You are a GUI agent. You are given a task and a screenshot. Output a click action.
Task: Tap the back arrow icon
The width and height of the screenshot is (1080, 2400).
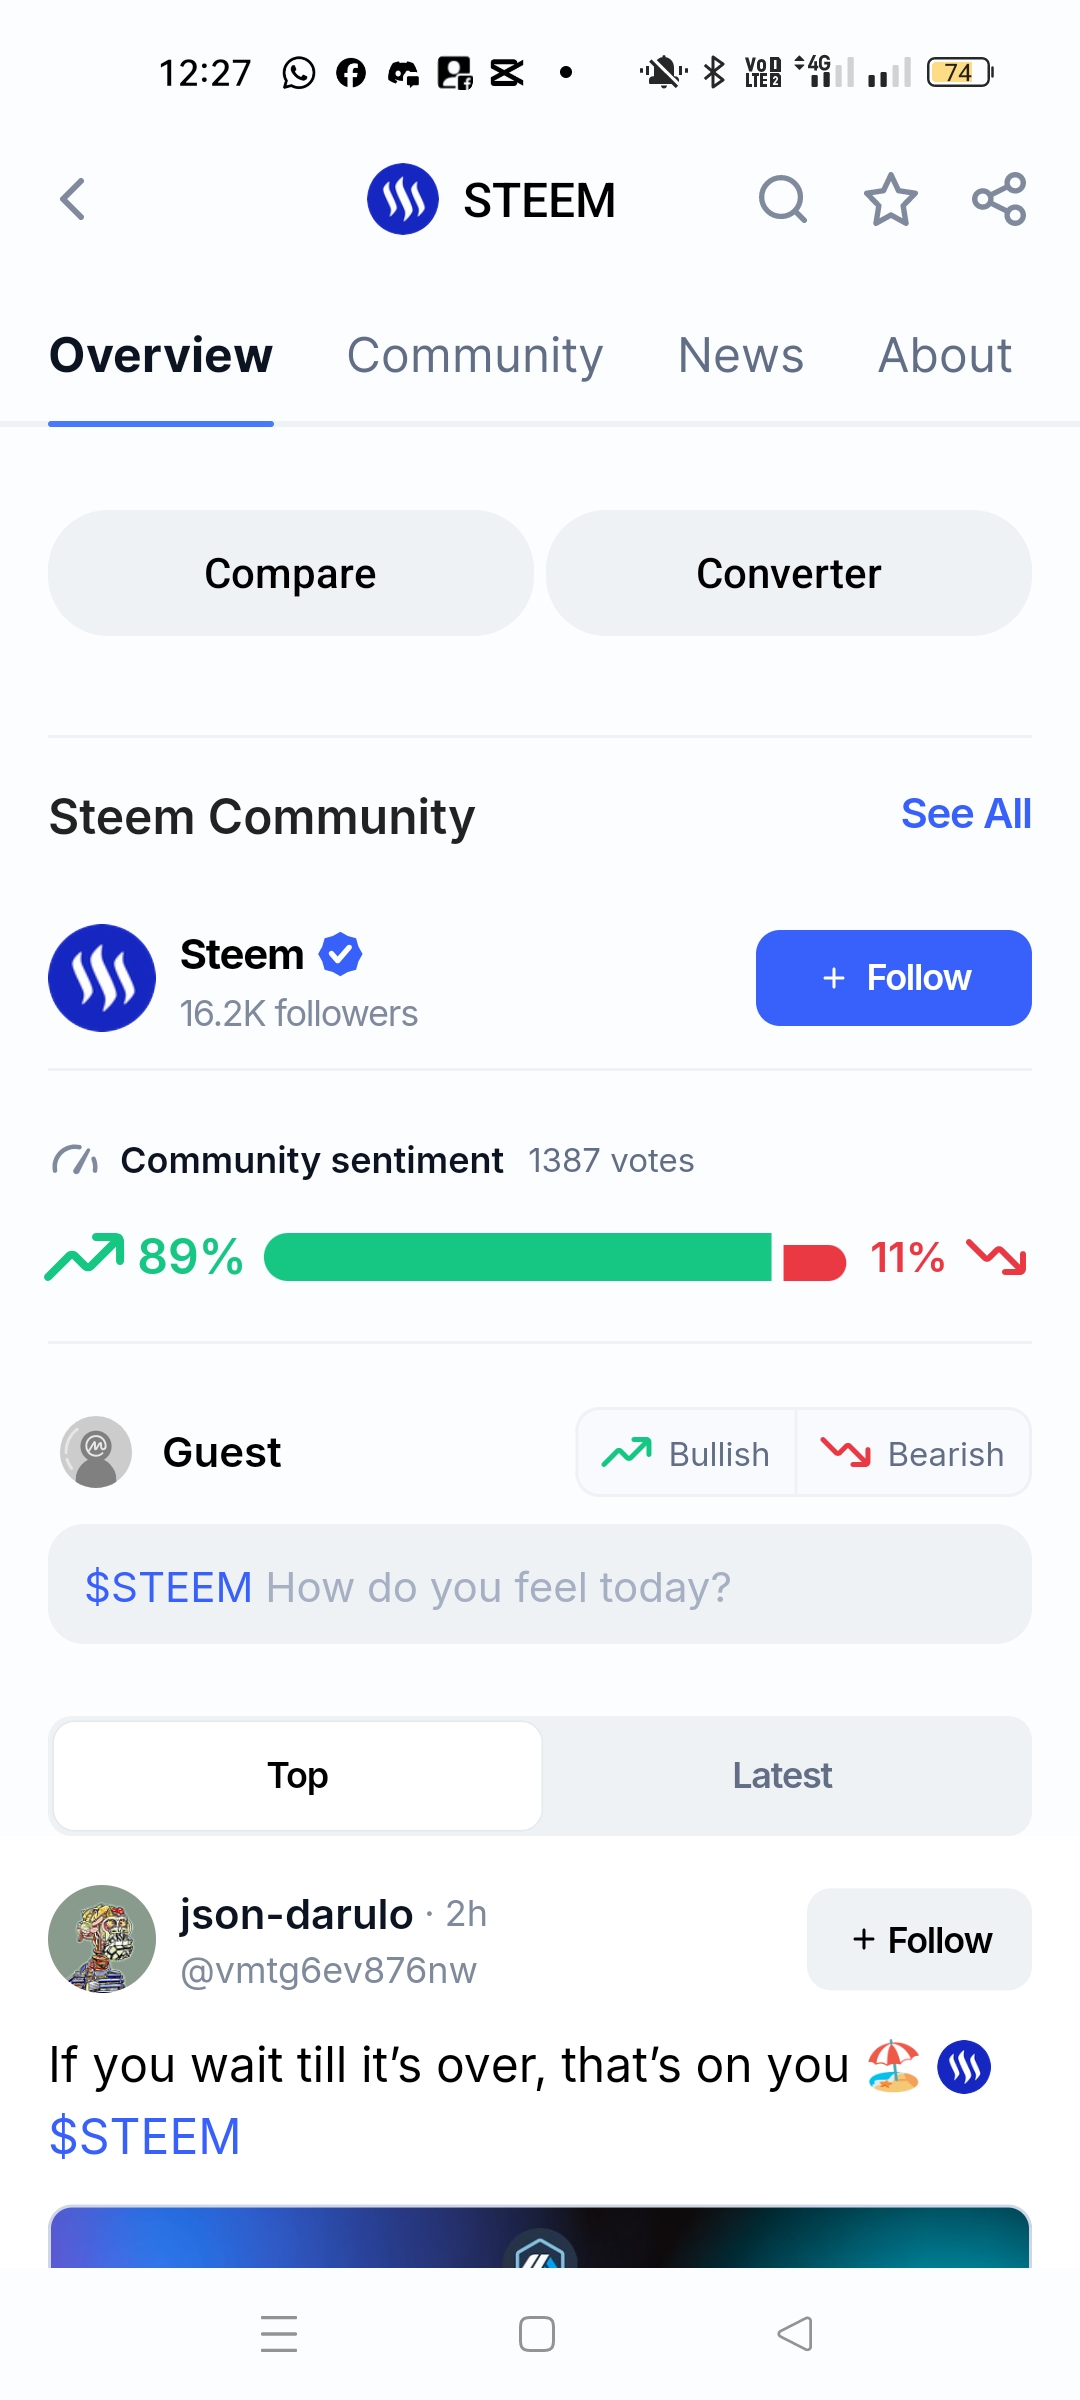[73, 199]
